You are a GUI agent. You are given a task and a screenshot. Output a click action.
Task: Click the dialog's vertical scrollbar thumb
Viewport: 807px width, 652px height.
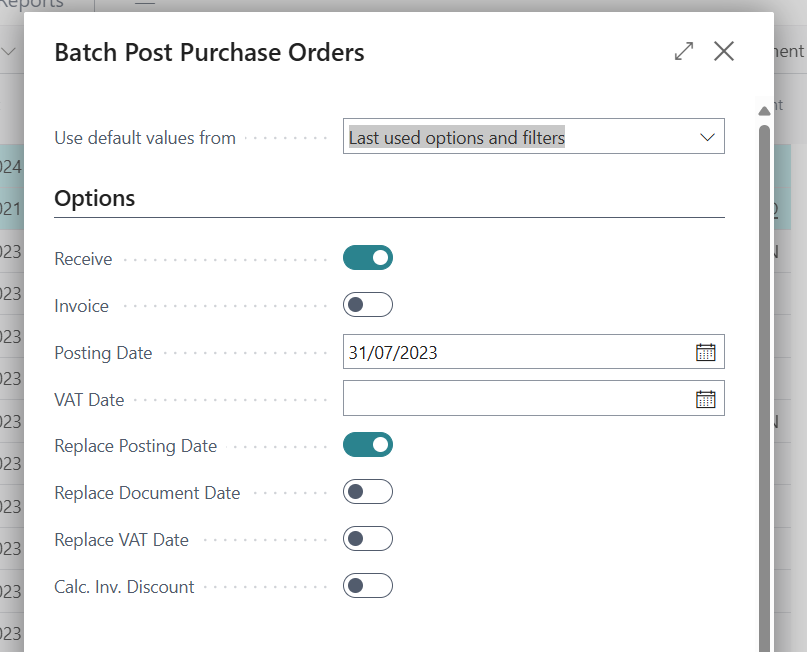tap(764, 380)
